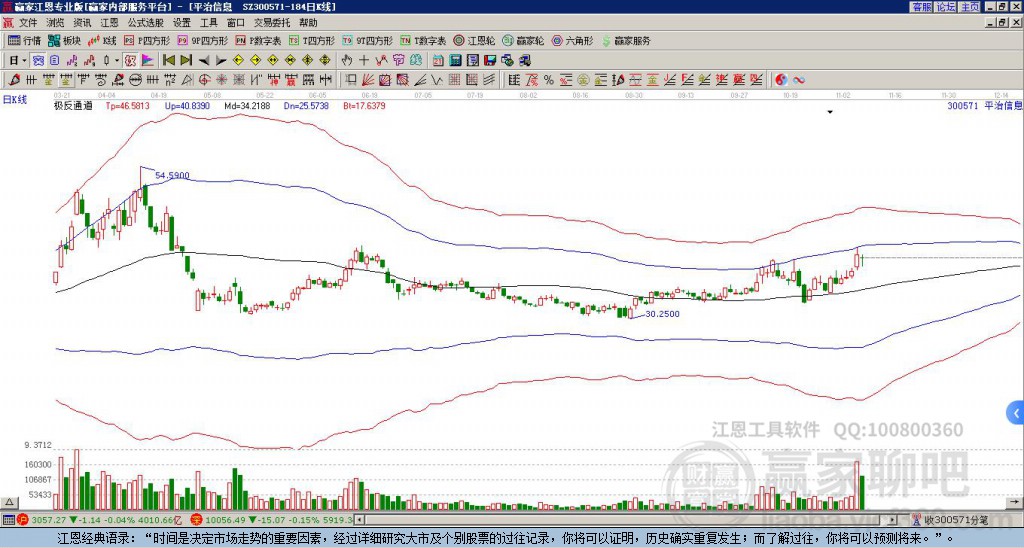Screen dimensions: 1024x548
Task: Click the 主页 homepage button
Action: tap(969, 7)
